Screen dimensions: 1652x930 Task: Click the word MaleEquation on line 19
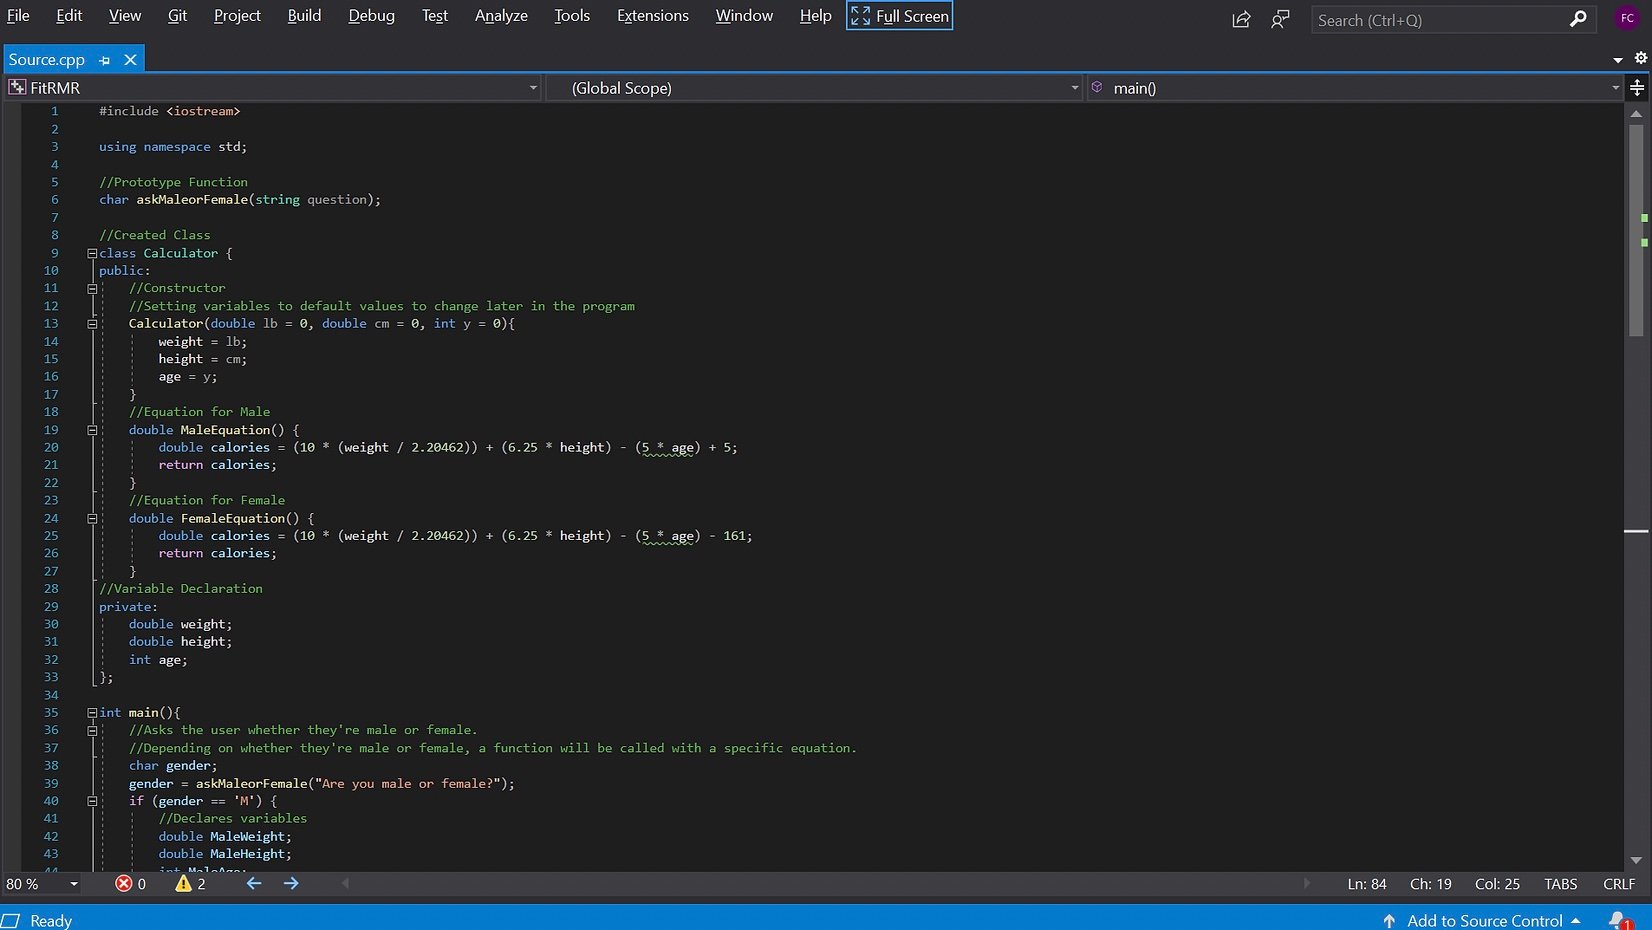pos(225,430)
